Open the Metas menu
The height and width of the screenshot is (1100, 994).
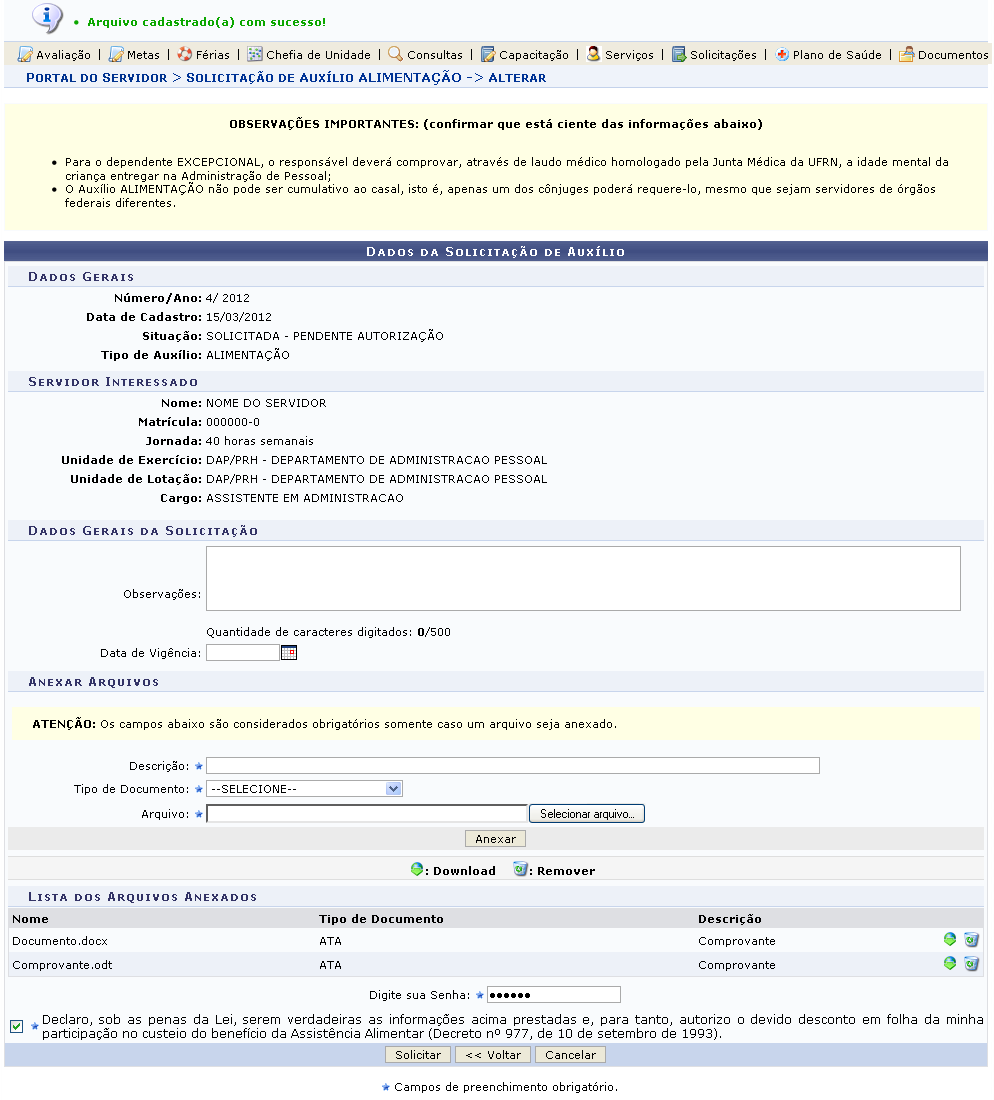click(x=143, y=55)
